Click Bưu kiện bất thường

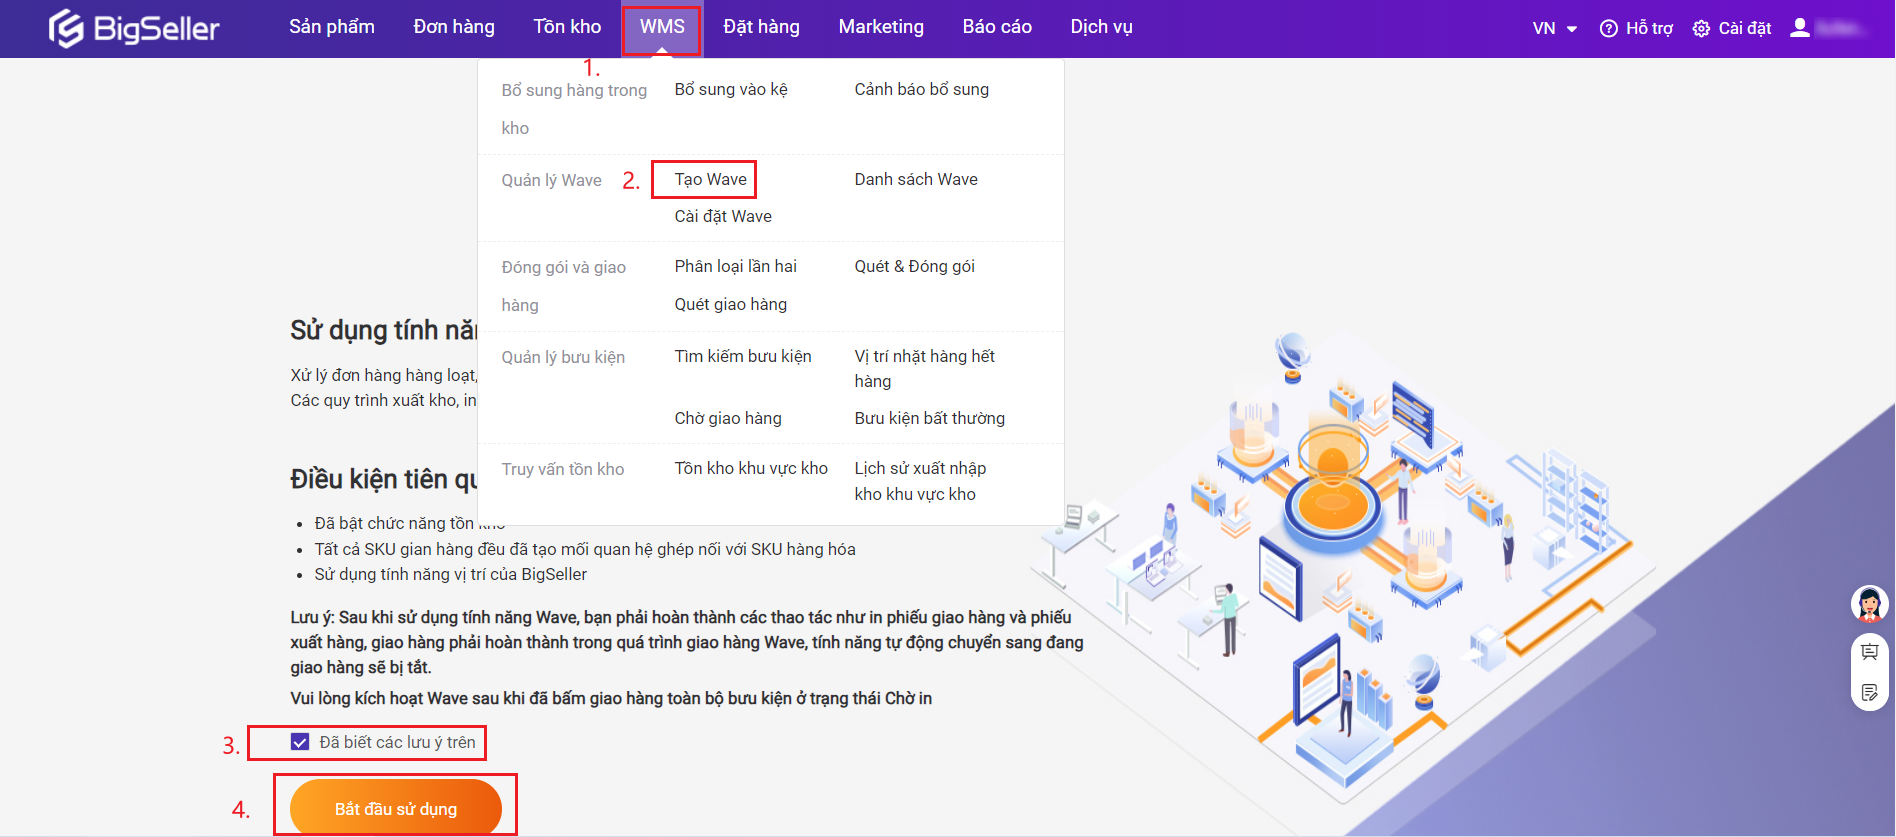click(x=929, y=419)
